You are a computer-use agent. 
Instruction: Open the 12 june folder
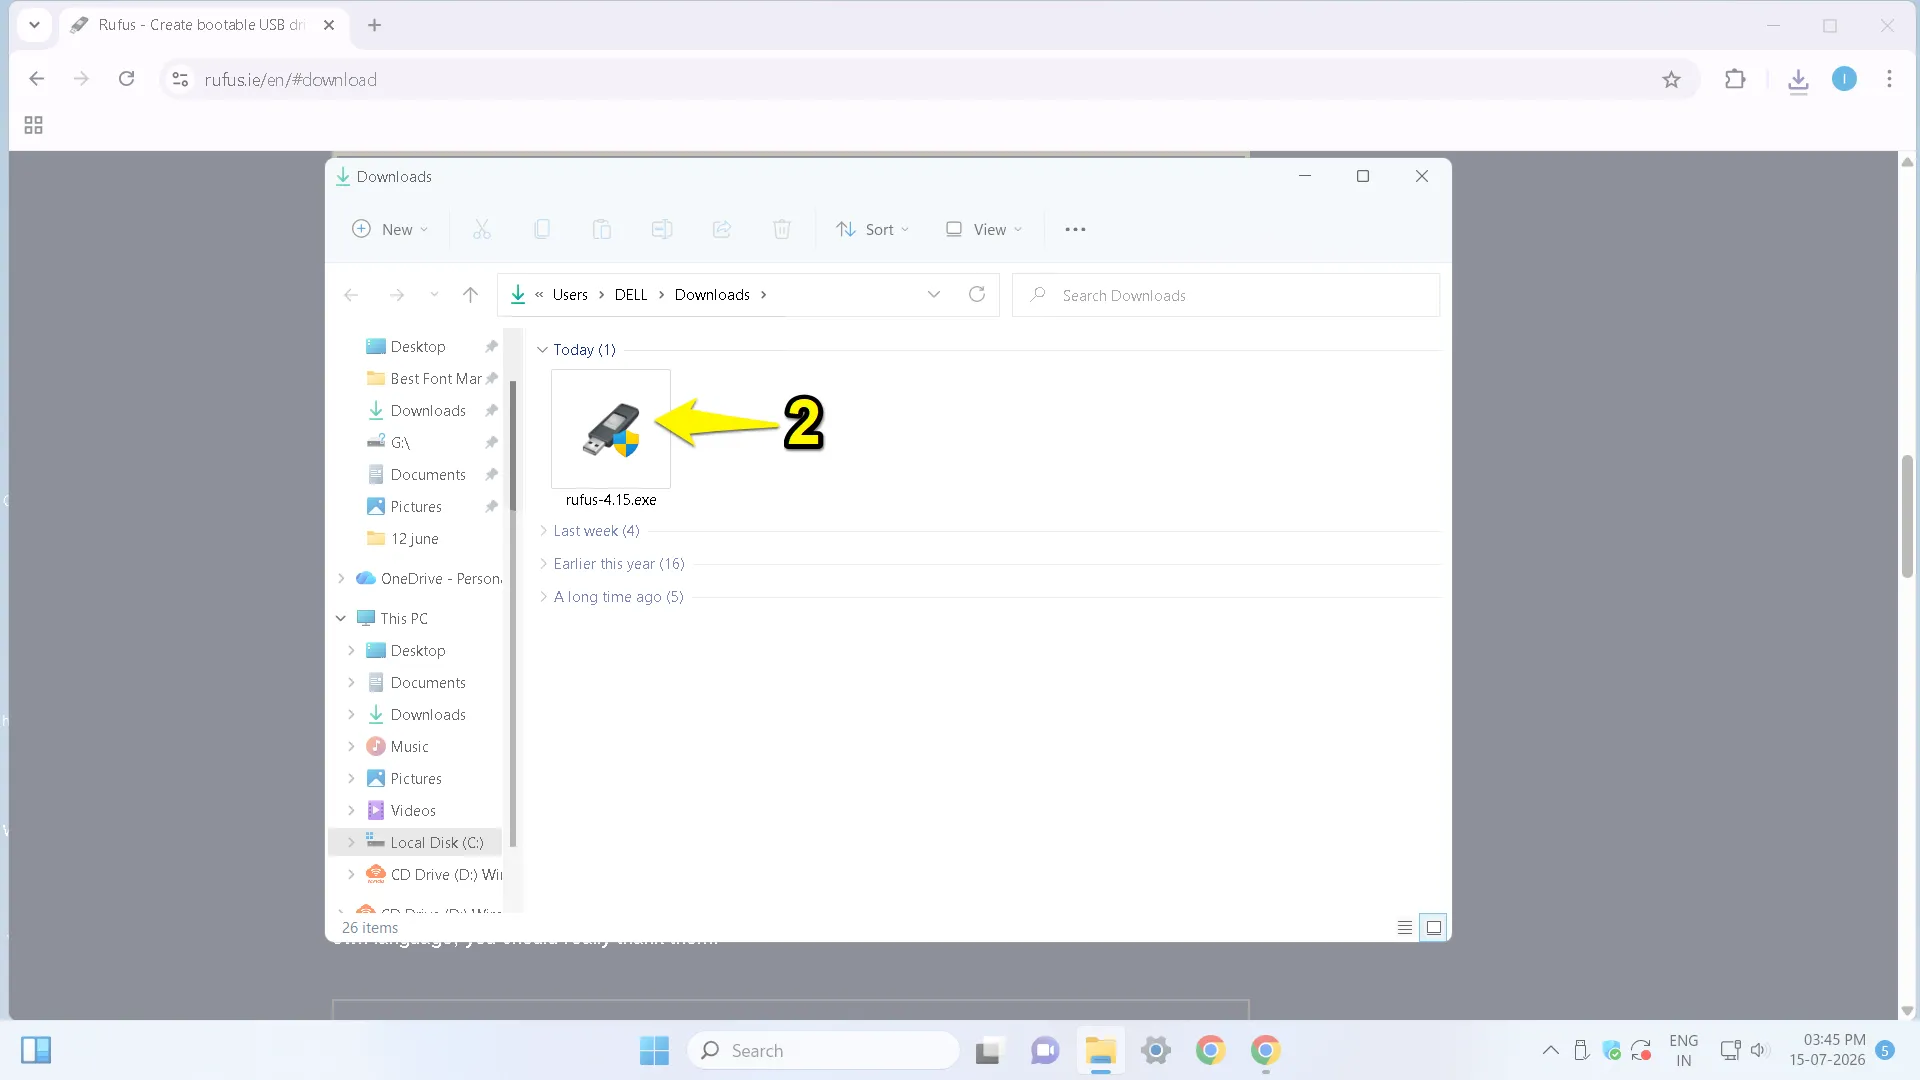point(414,538)
